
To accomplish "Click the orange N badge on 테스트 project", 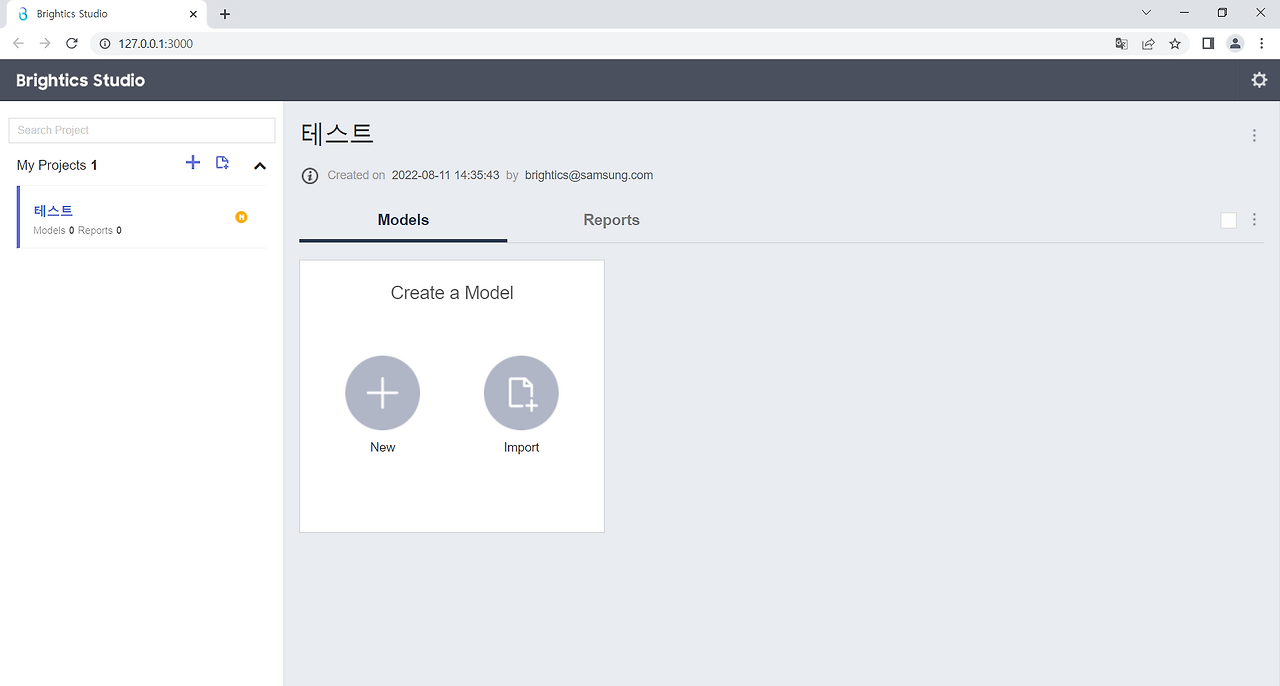I will pos(241,216).
